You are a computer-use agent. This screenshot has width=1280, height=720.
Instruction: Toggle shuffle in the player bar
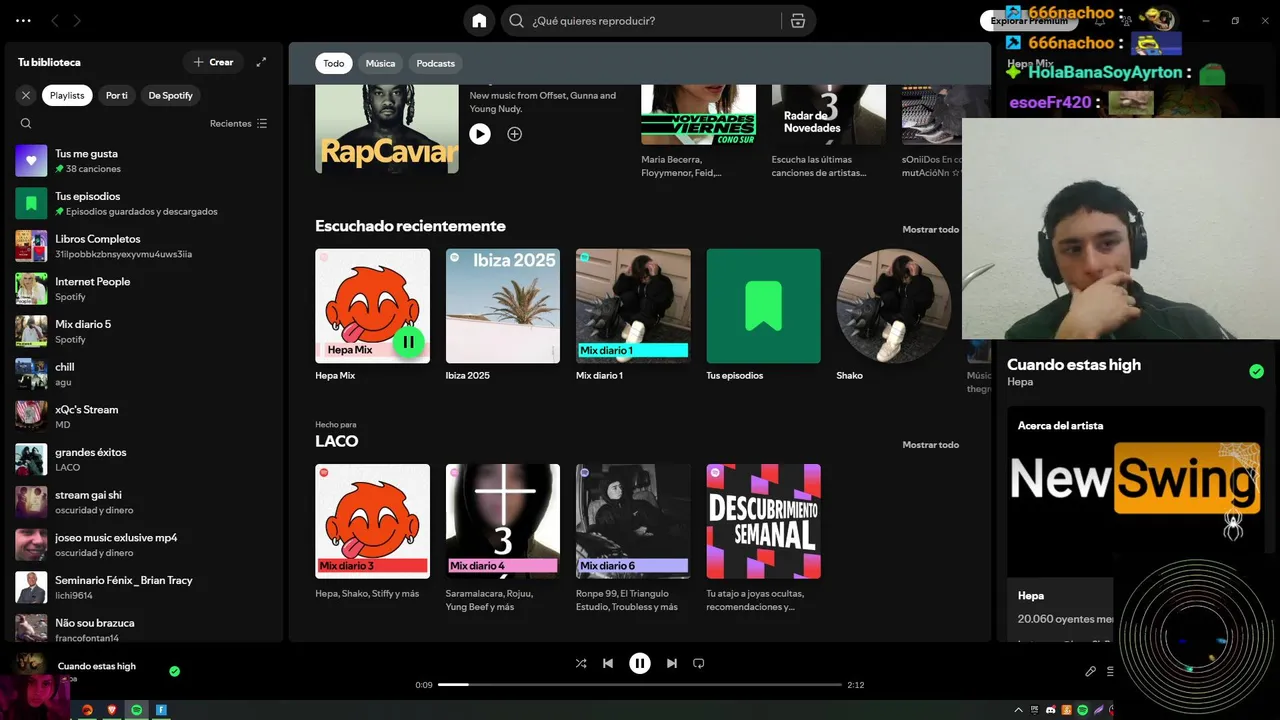[x=581, y=663]
